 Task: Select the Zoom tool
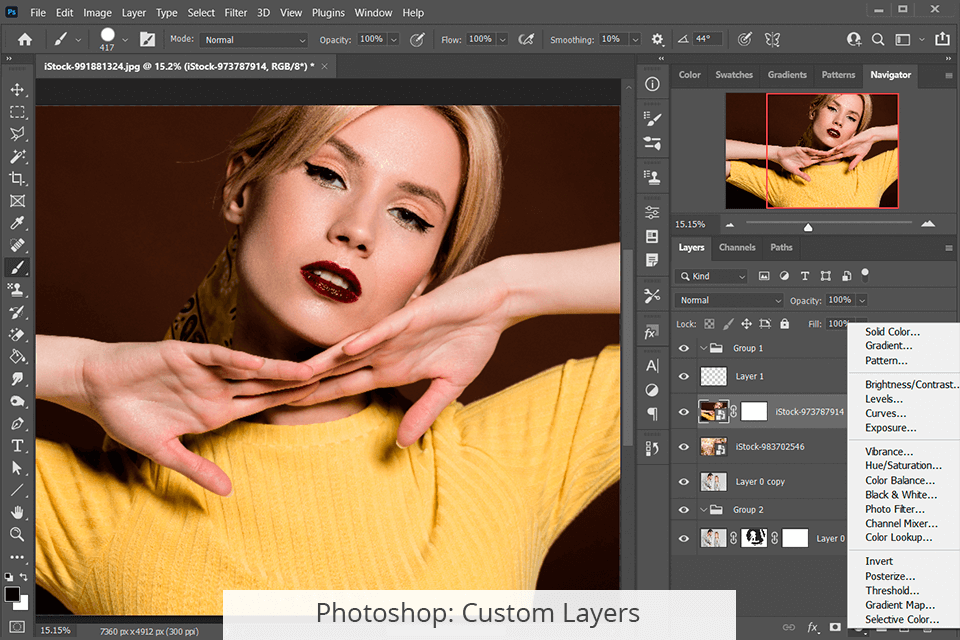pyautogui.click(x=17, y=535)
